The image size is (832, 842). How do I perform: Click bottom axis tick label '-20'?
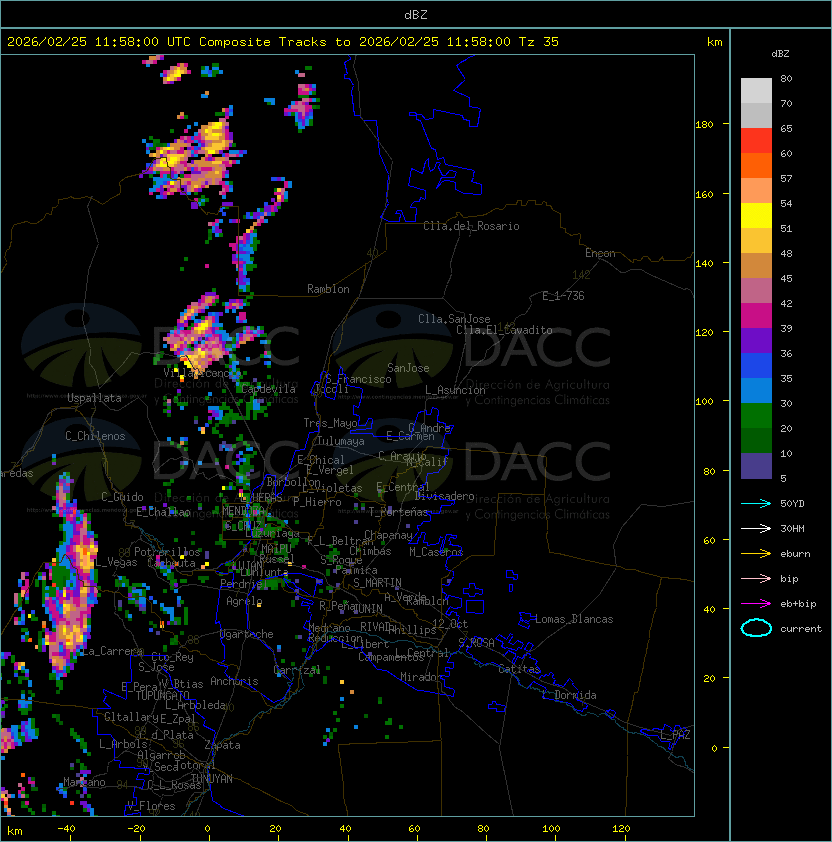(x=136, y=829)
